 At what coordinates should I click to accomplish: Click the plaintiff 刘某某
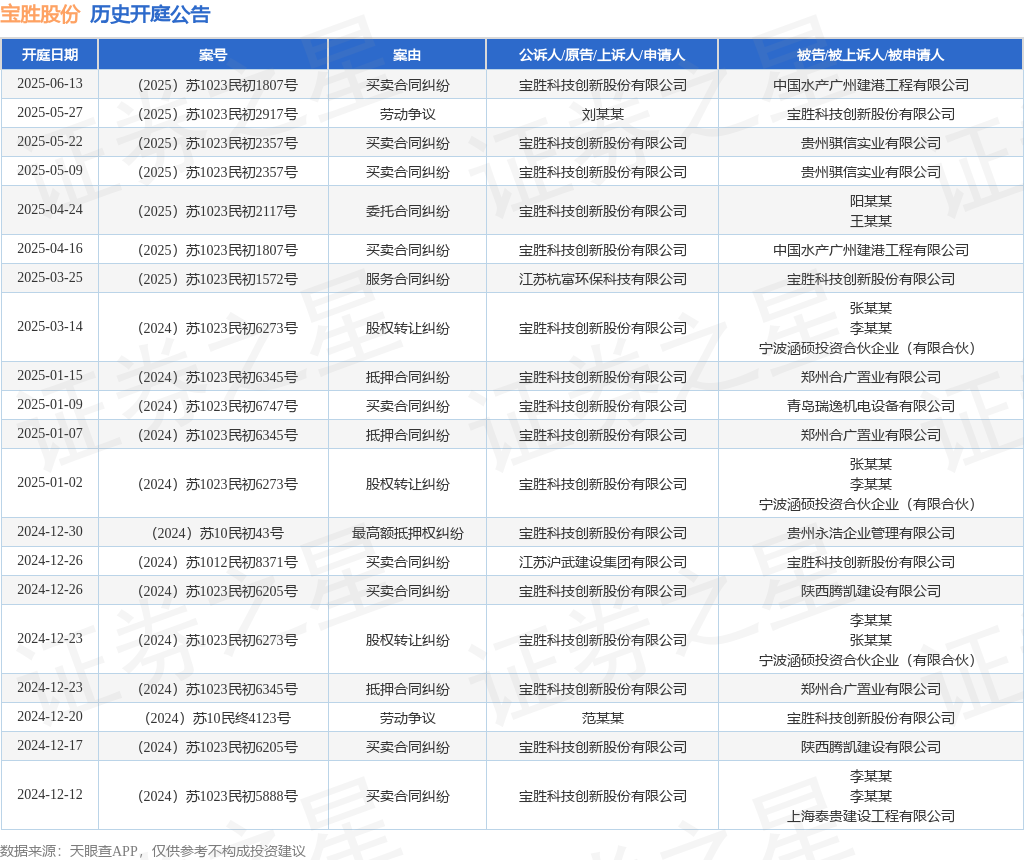pyautogui.click(x=603, y=114)
